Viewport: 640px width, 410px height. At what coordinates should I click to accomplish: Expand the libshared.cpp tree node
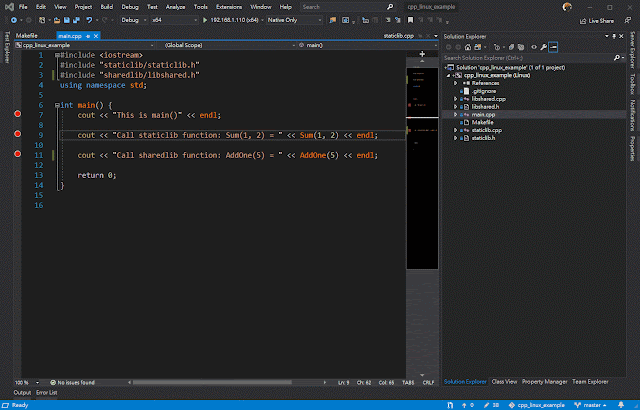point(456,98)
